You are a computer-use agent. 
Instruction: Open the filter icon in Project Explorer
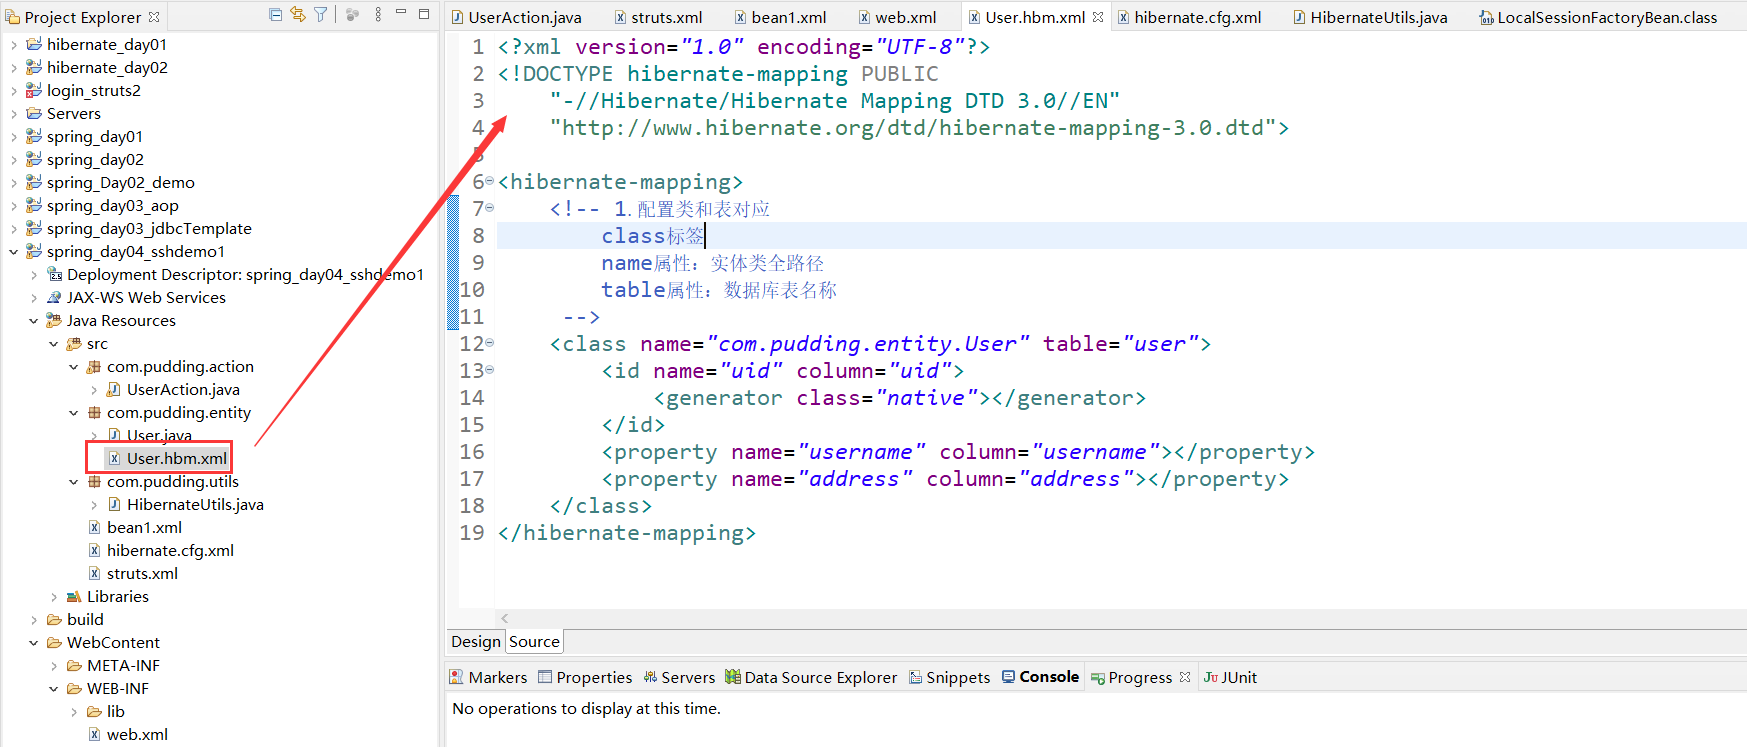(x=321, y=15)
